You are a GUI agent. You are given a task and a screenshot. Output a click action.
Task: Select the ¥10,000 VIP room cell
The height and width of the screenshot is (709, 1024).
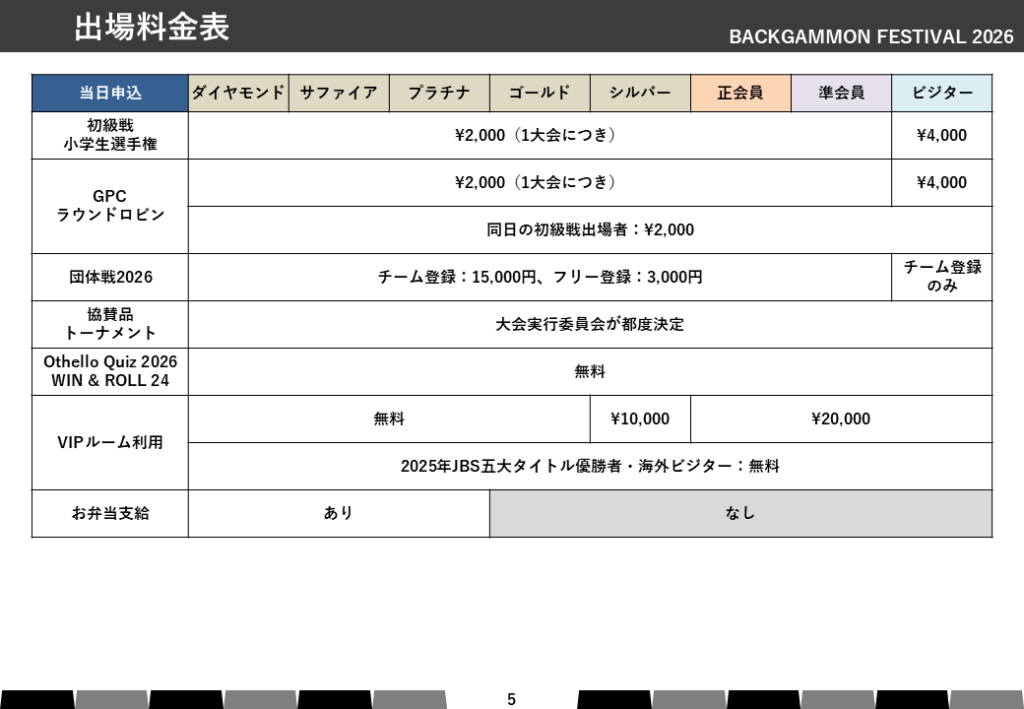[640, 419]
